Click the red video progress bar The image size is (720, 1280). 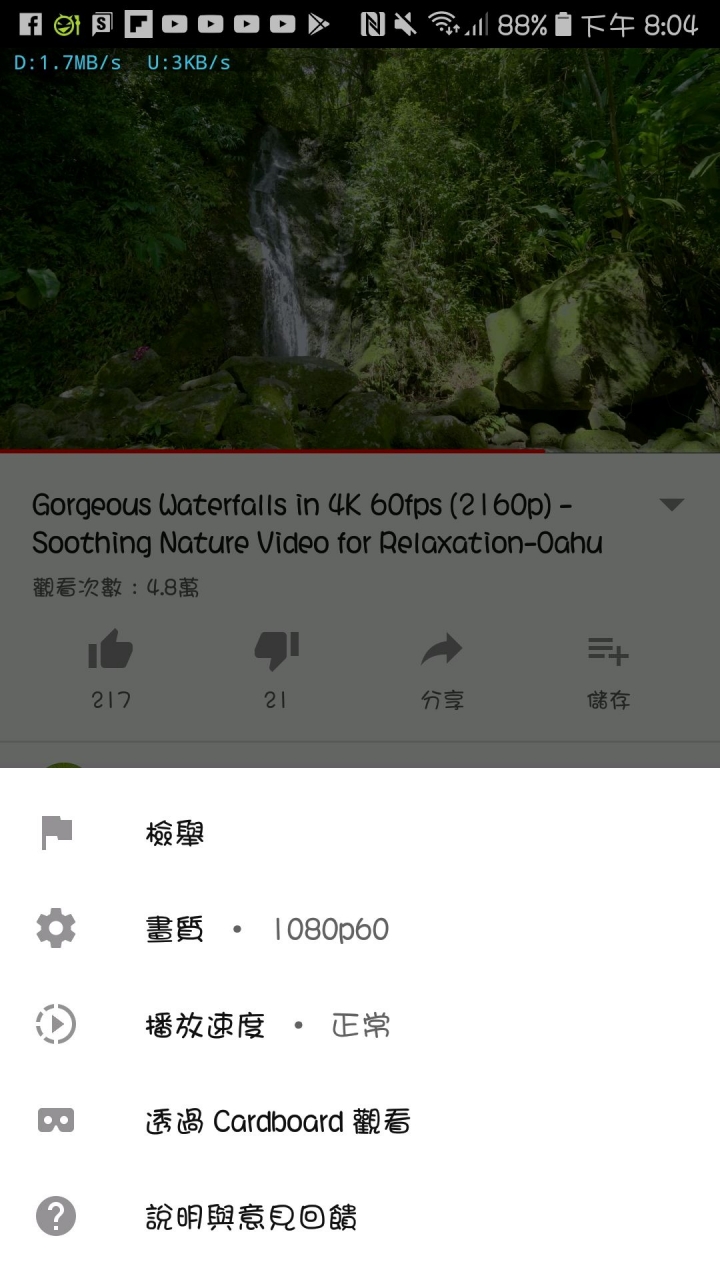272,451
